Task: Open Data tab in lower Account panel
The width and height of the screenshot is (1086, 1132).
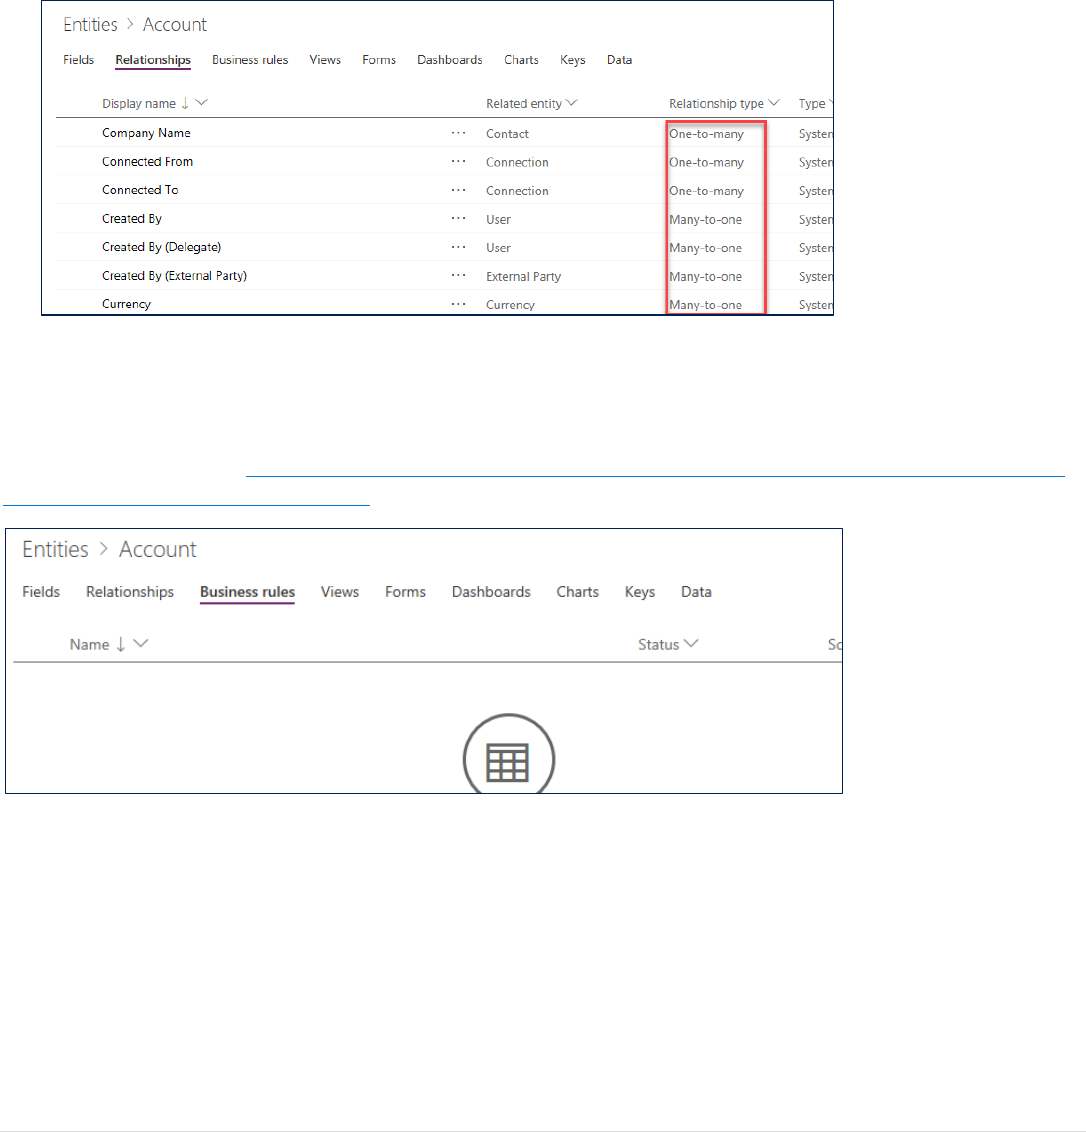Action: pyautogui.click(x=696, y=592)
